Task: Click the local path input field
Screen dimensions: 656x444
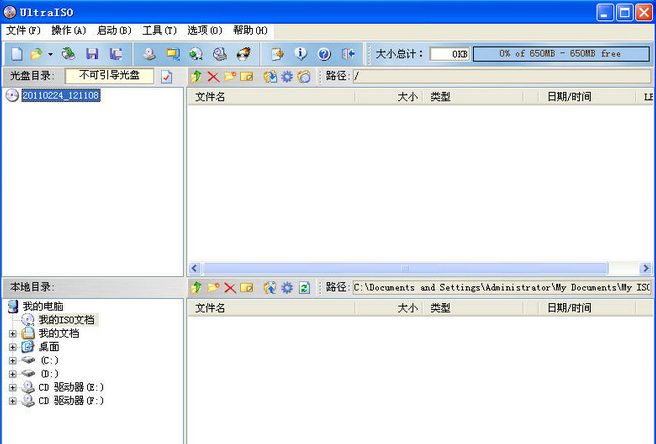Action: pos(500,287)
